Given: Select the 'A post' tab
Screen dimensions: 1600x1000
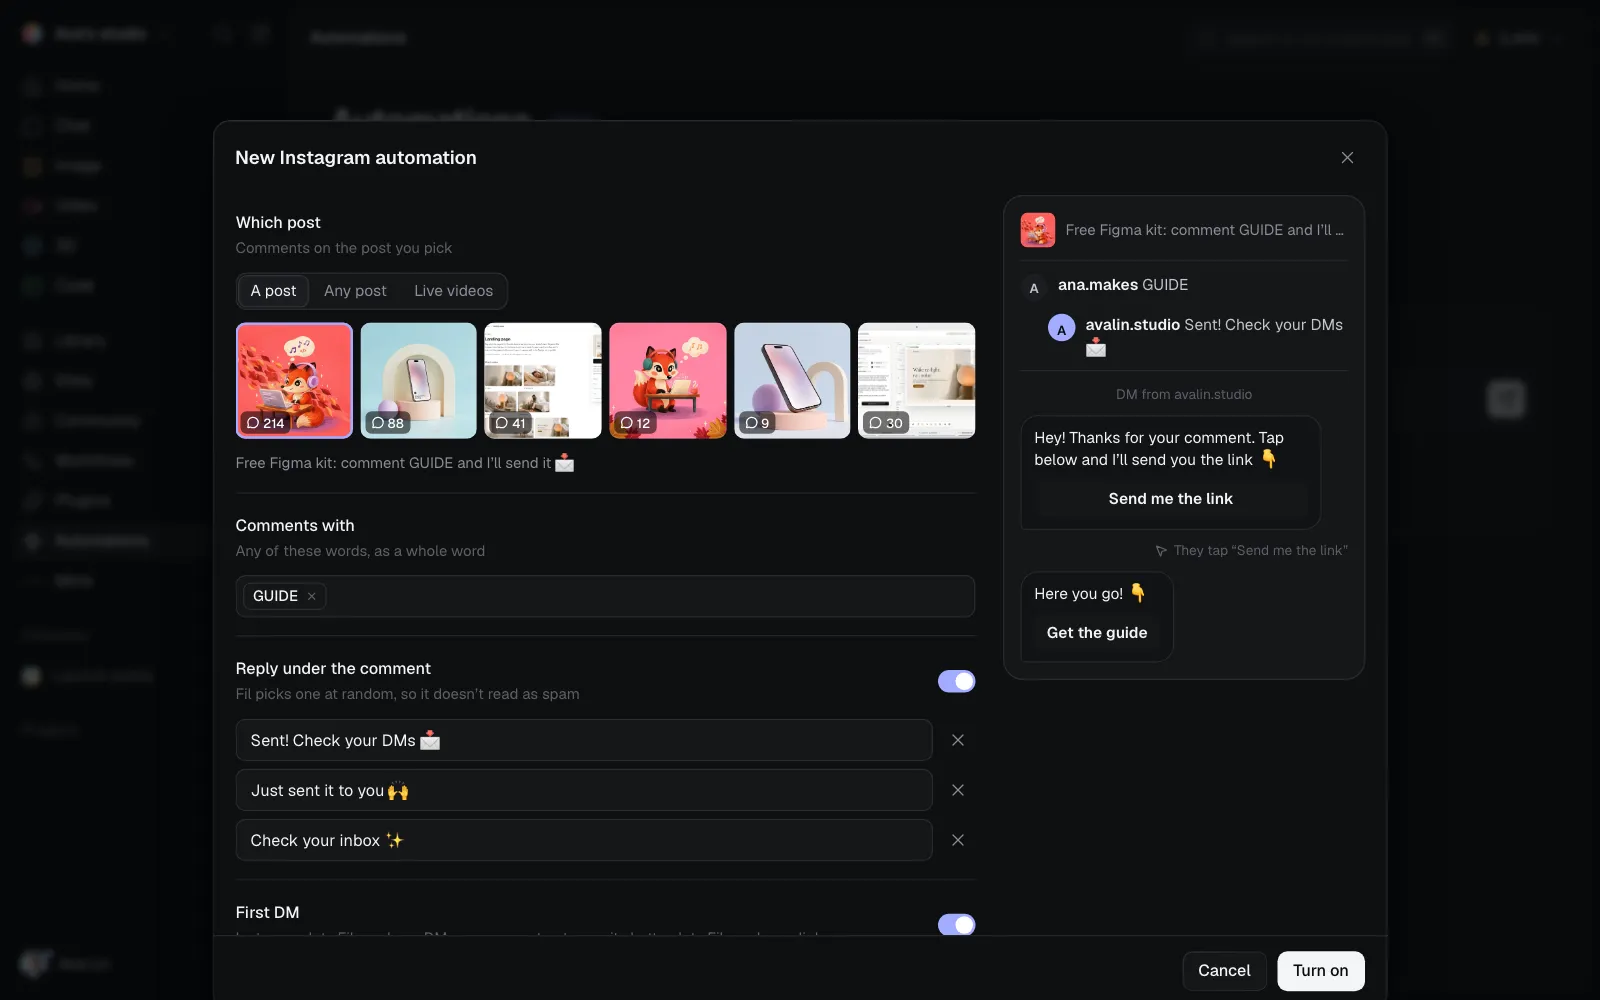Looking at the screenshot, I should click(x=273, y=291).
